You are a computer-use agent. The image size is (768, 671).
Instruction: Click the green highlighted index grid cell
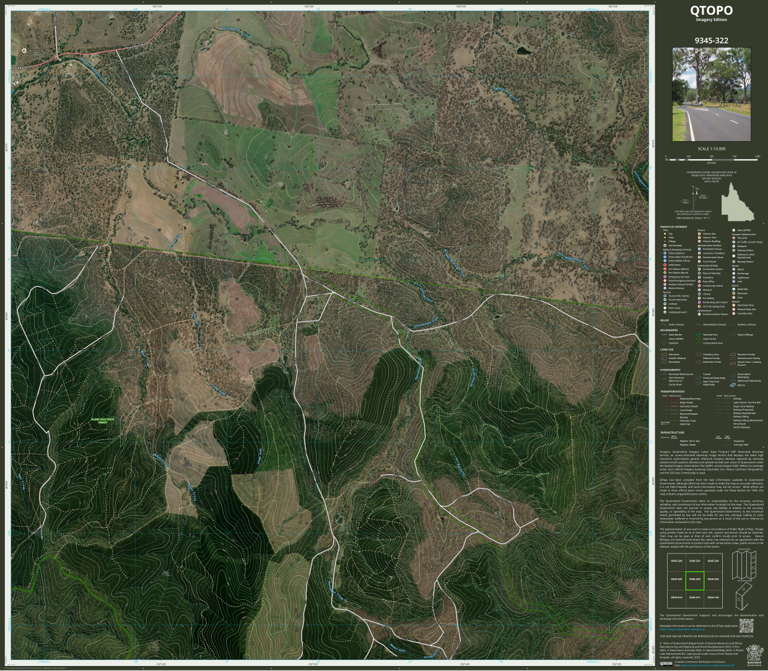695,580
